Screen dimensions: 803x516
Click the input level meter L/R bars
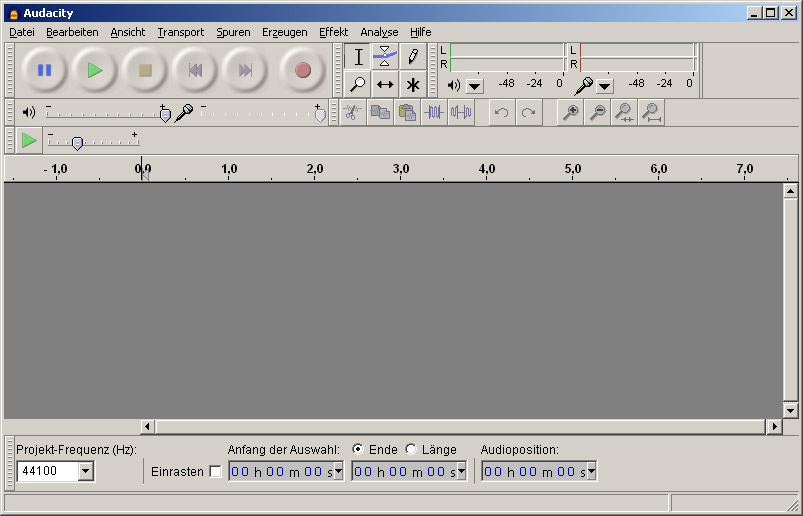(x=638, y=57)
